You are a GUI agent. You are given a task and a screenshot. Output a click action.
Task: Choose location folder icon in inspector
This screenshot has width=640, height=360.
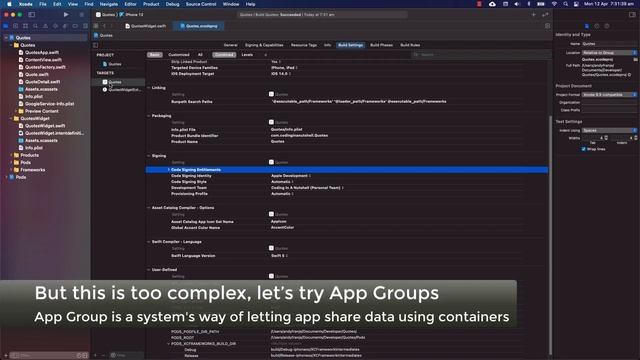636,60
